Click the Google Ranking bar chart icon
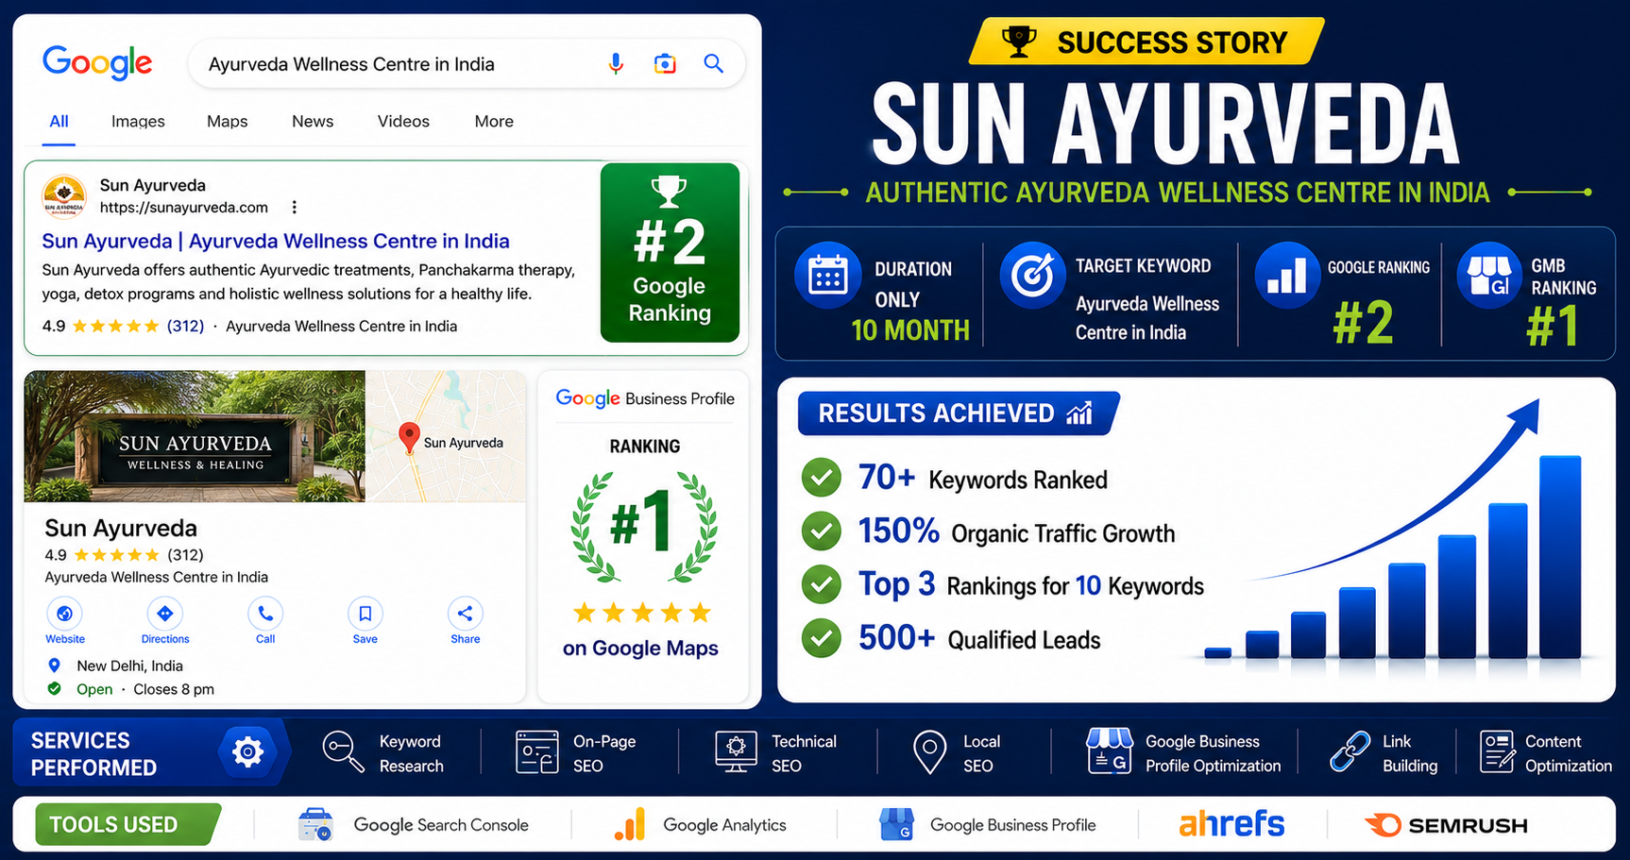 (1286, 274)
